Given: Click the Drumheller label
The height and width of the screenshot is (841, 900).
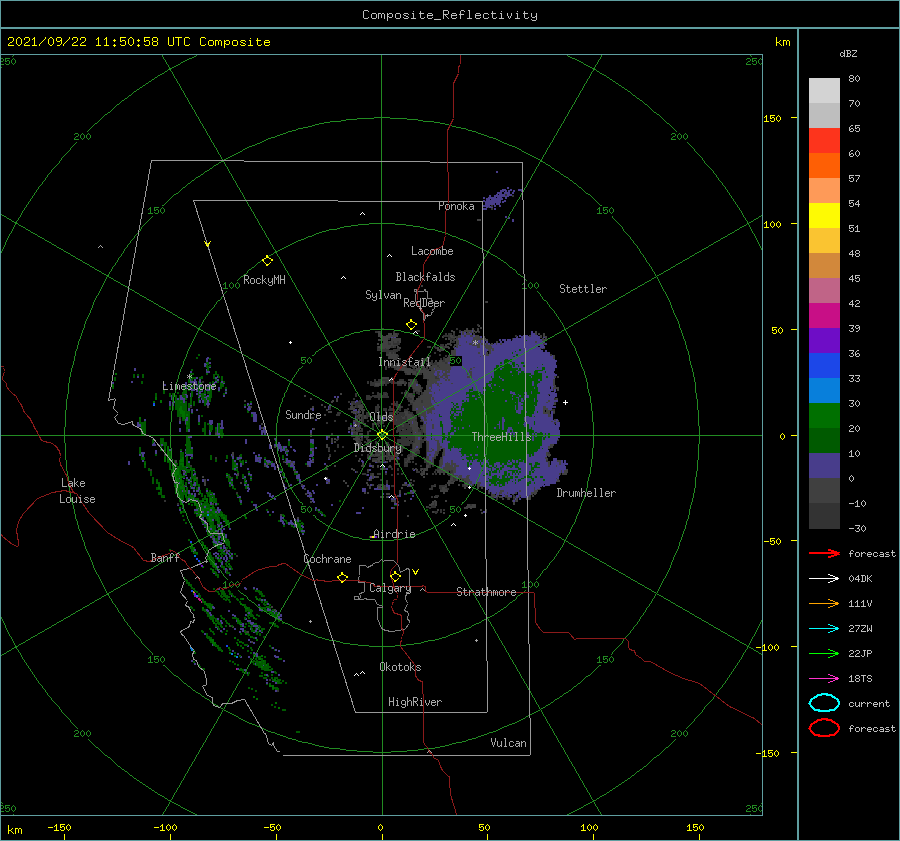Looking at the screenshot, I should [x=586, y=493].
